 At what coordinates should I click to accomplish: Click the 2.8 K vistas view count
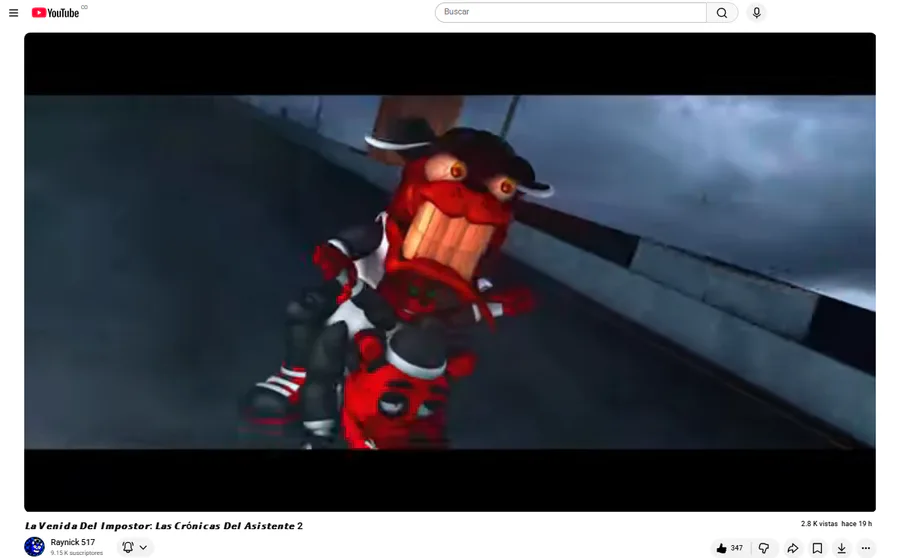coord(819,524)
